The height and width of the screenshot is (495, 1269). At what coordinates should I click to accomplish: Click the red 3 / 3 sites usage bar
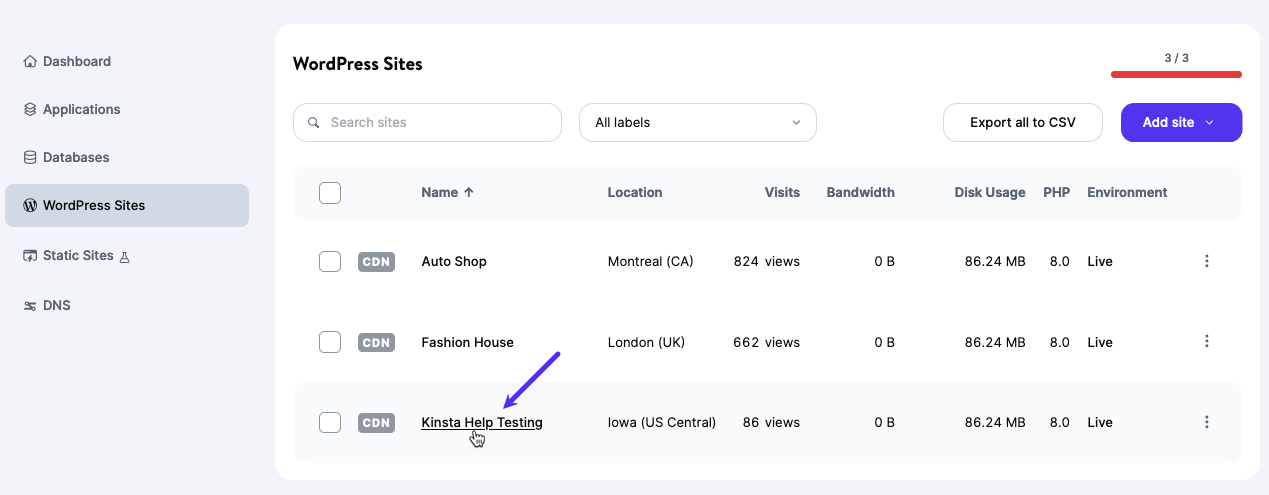pos(1176,74)
